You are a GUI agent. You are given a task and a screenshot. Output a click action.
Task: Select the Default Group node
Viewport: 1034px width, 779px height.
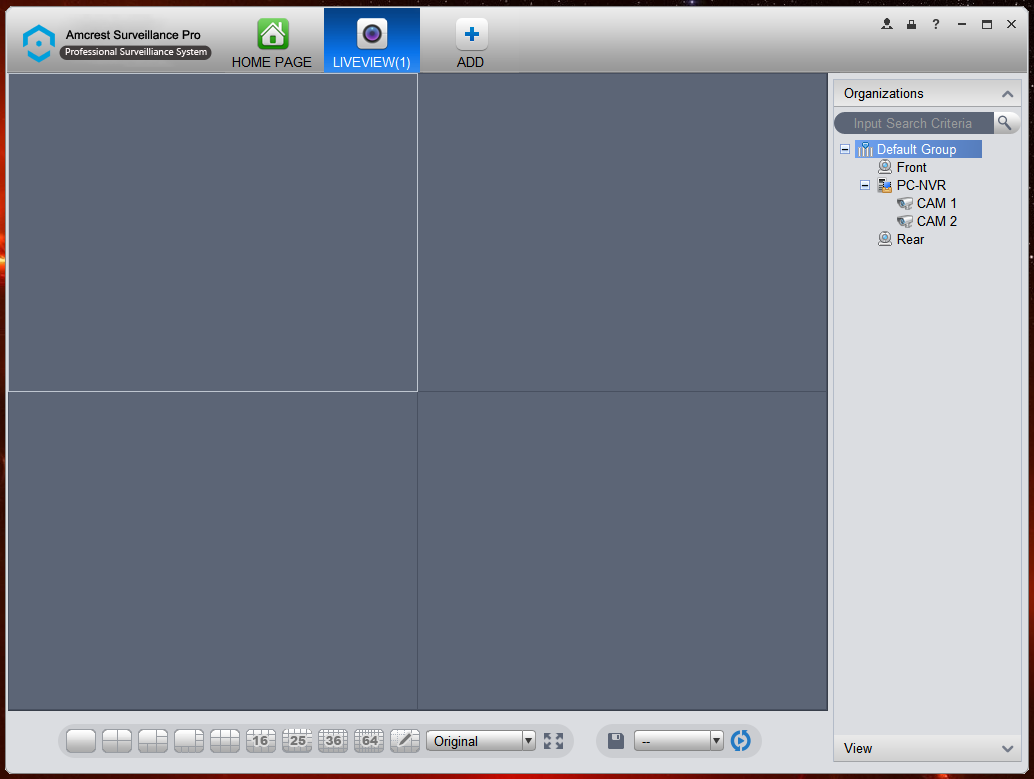[x=918, y=149]
